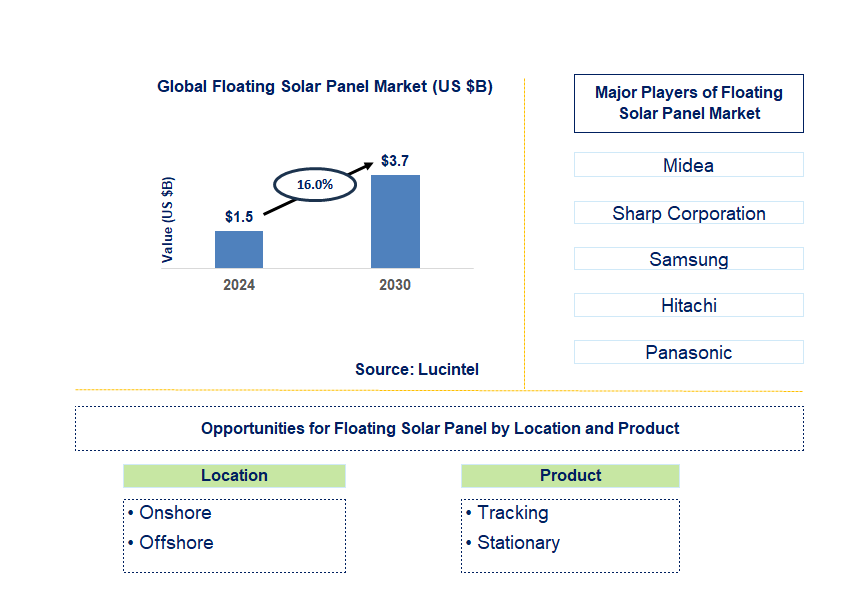Screen dimensions: 868x613
Task: Click the Samsung player box
Action: coord(688,259)
